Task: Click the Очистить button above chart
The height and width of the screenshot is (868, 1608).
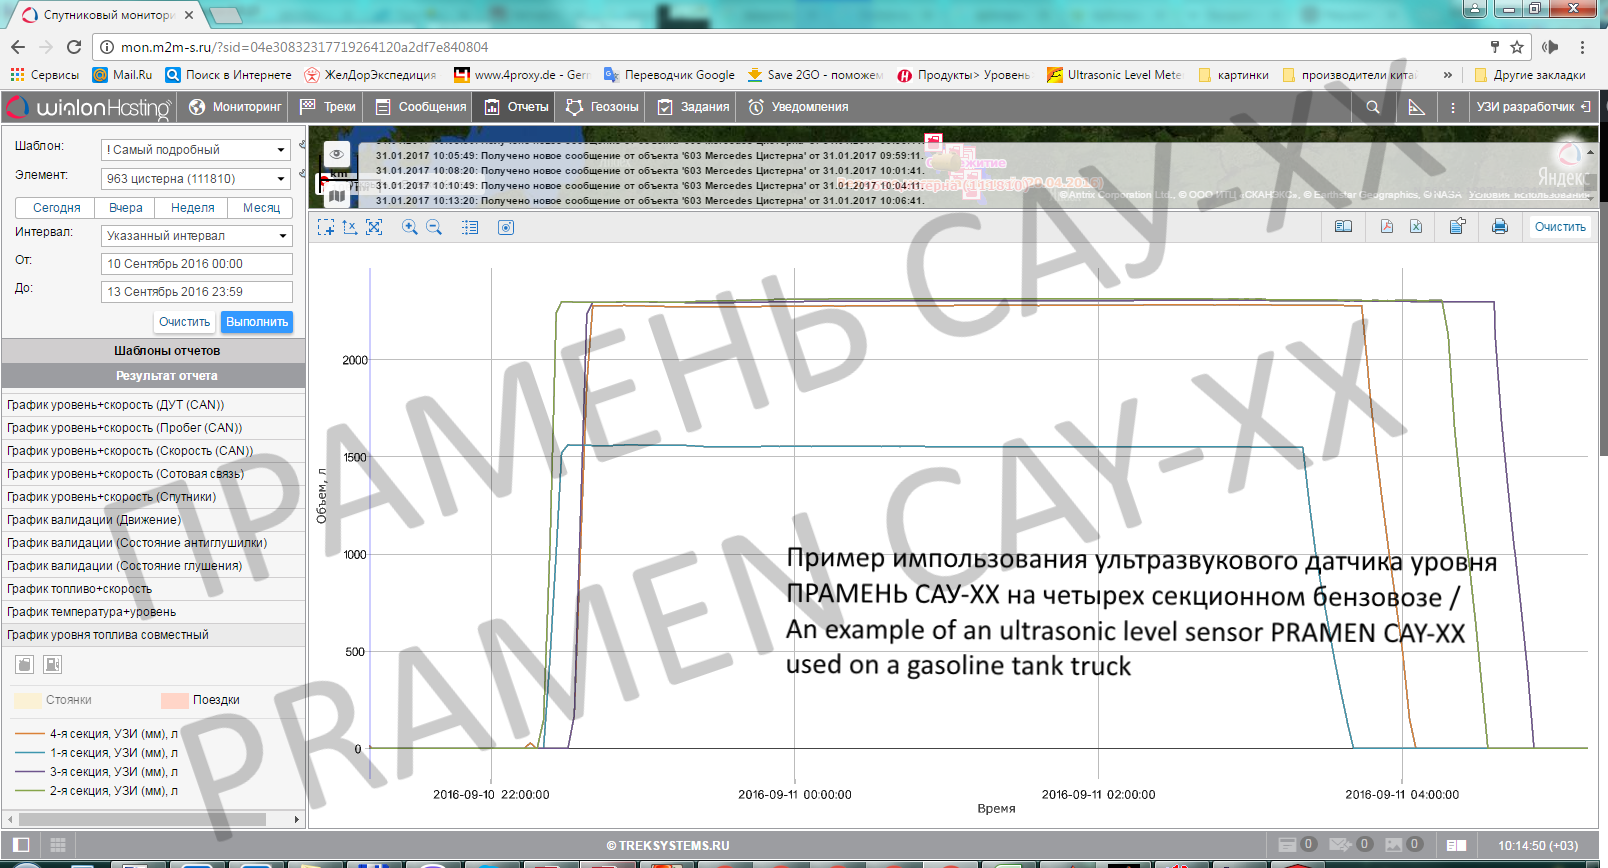Action: [x=1559, y=227]
